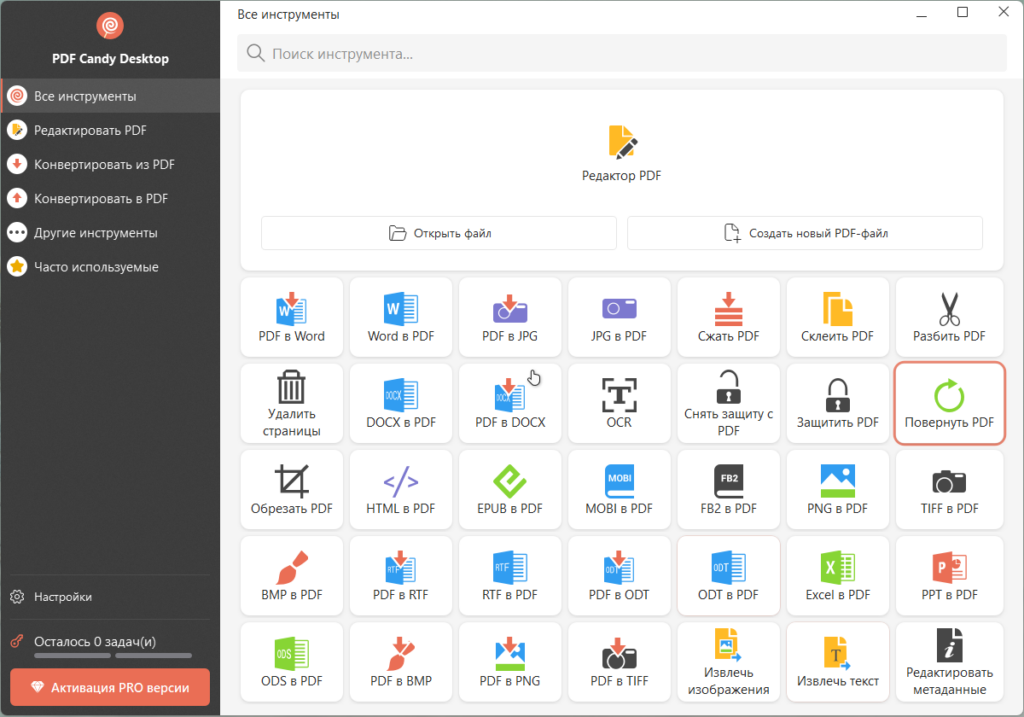
Task: Choose the PPT в PDF converter
Action: [949, 576]
